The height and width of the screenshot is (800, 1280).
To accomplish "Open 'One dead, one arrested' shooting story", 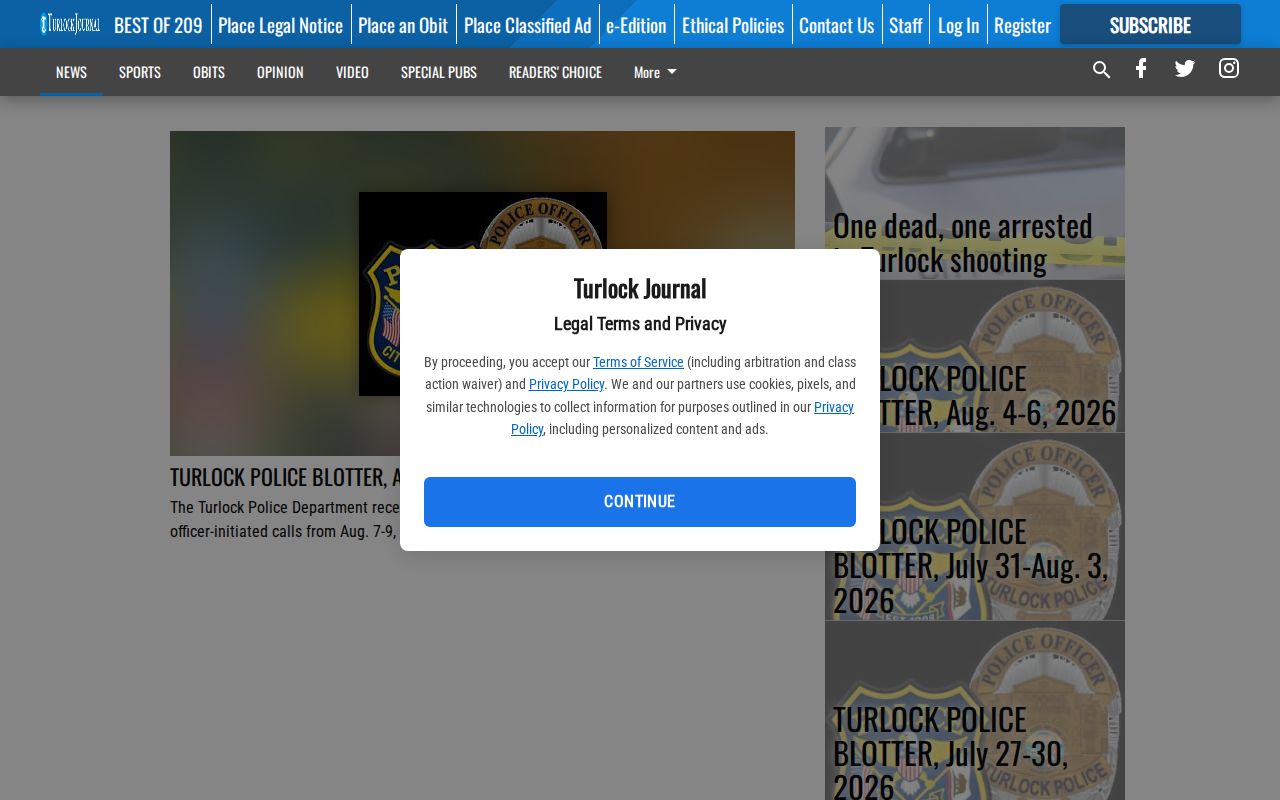I will pos(975,203).
